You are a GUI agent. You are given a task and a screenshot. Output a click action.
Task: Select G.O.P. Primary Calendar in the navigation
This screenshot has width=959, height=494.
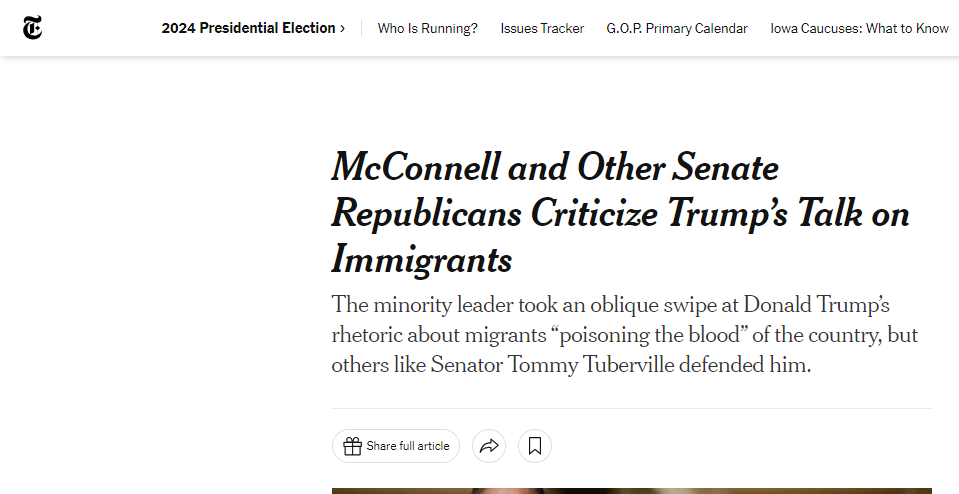point(677,28)
